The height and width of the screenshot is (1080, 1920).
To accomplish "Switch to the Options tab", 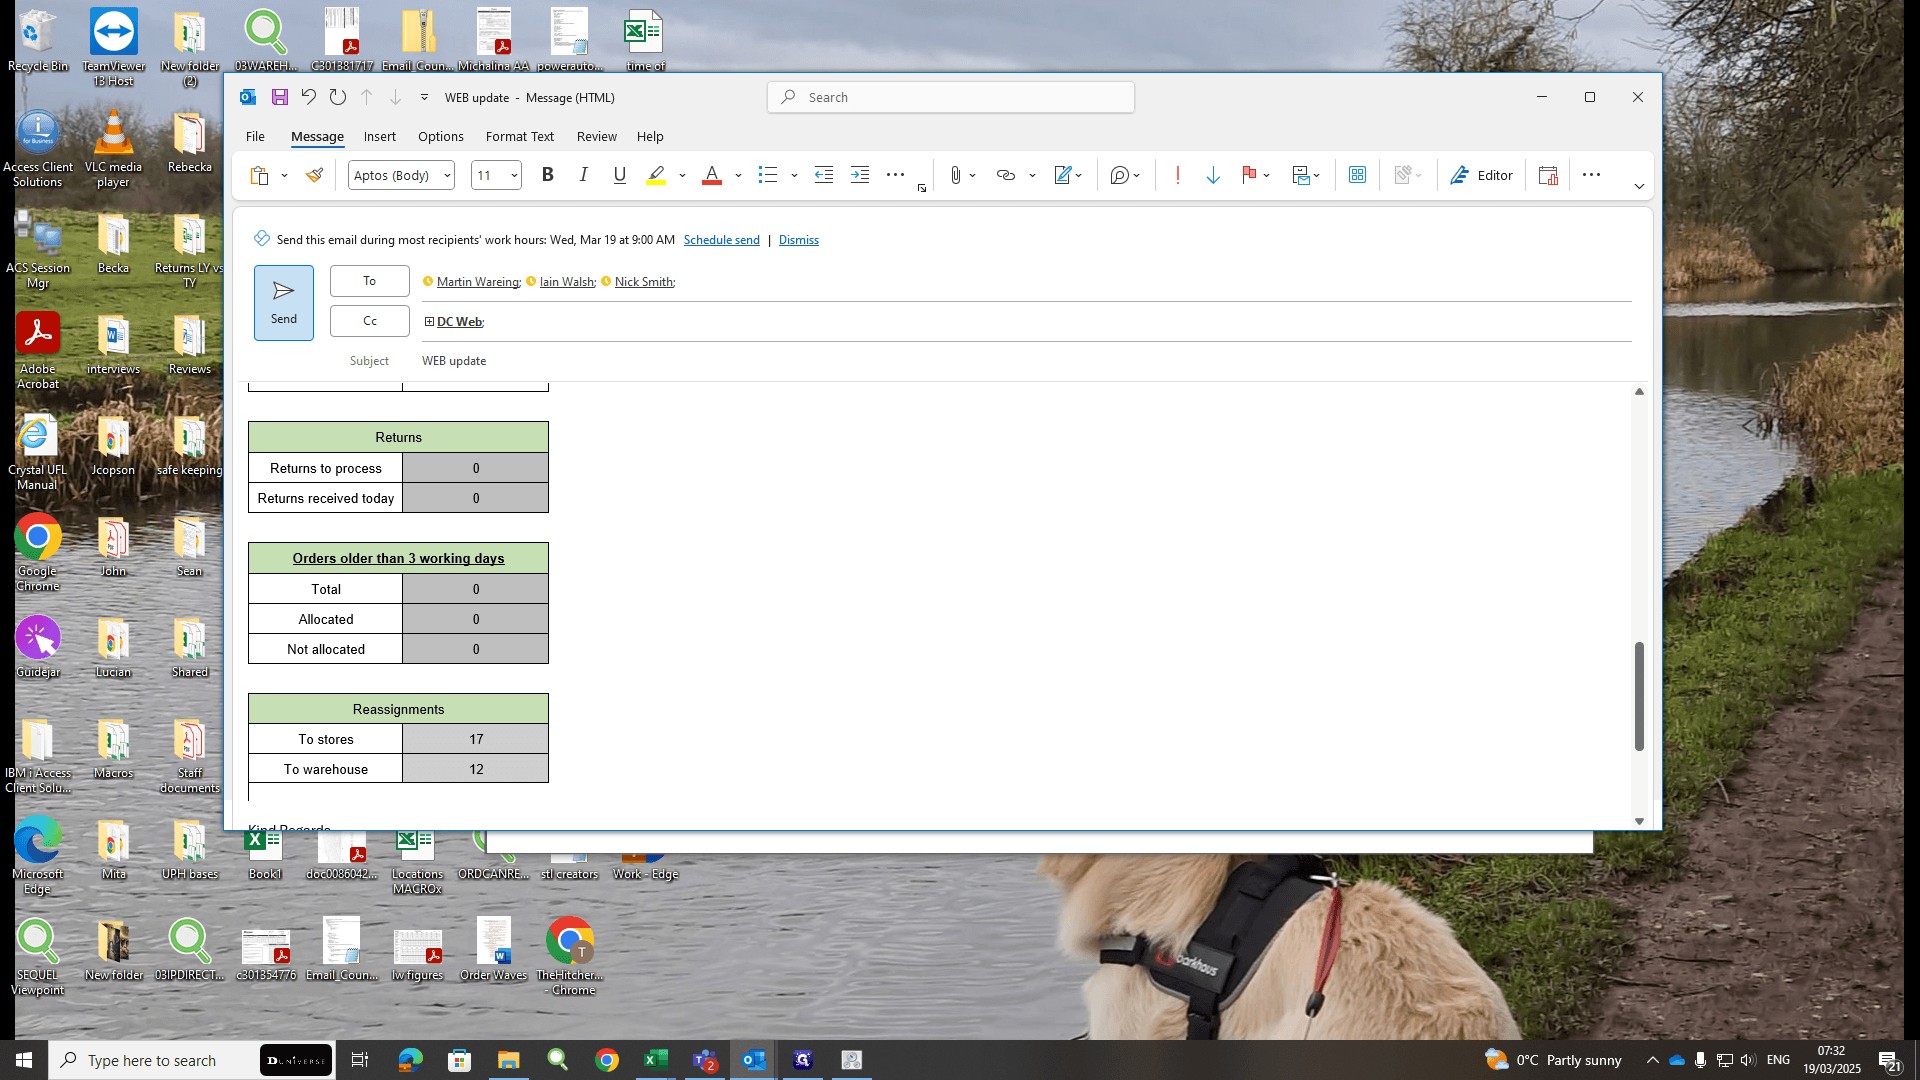I will click(441, 137).
